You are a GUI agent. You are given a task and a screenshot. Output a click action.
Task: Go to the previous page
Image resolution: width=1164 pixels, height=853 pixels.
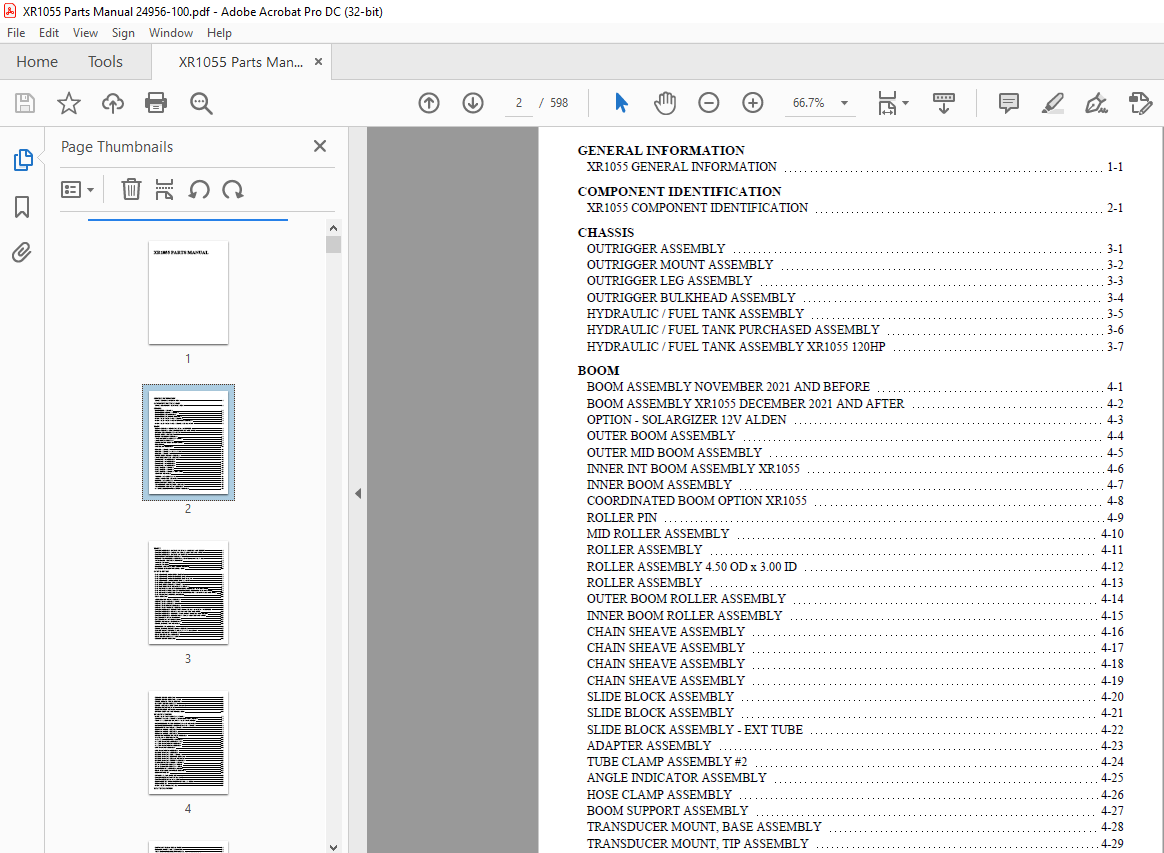(x=429, y=103)
